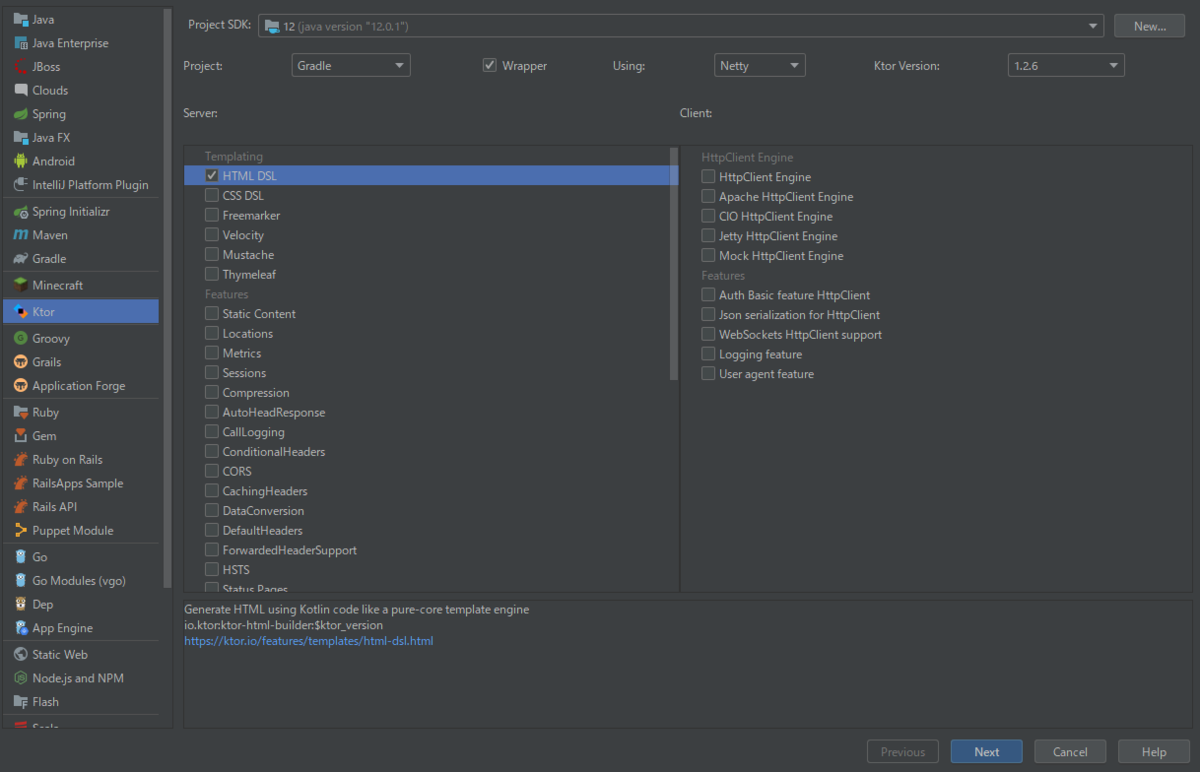Pick the Go gopher icon
The height and width of the screenshot is (772, 1200).
[x=21, y=557]
